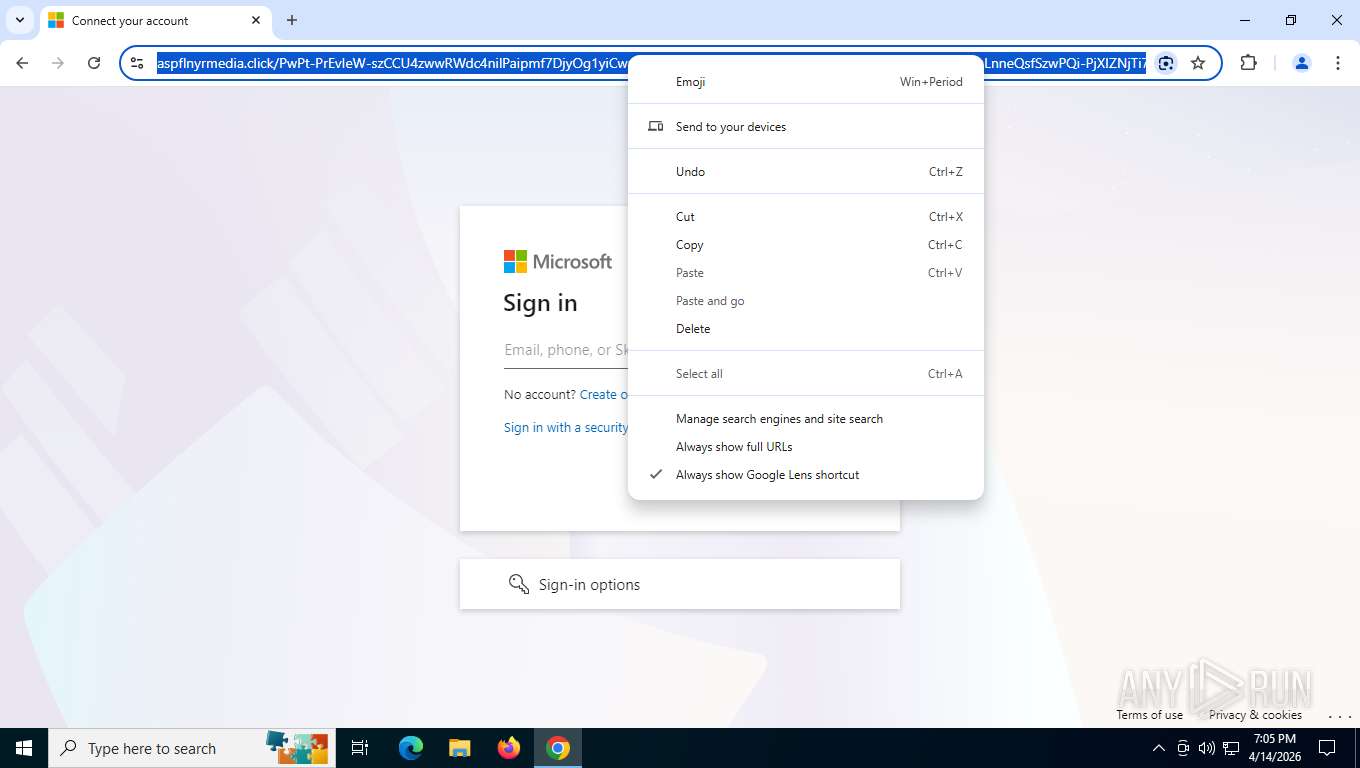The width and height of the screenshot is (1360, 768).
Task: Open Manage search engines and site search
Action: [806, 419]
